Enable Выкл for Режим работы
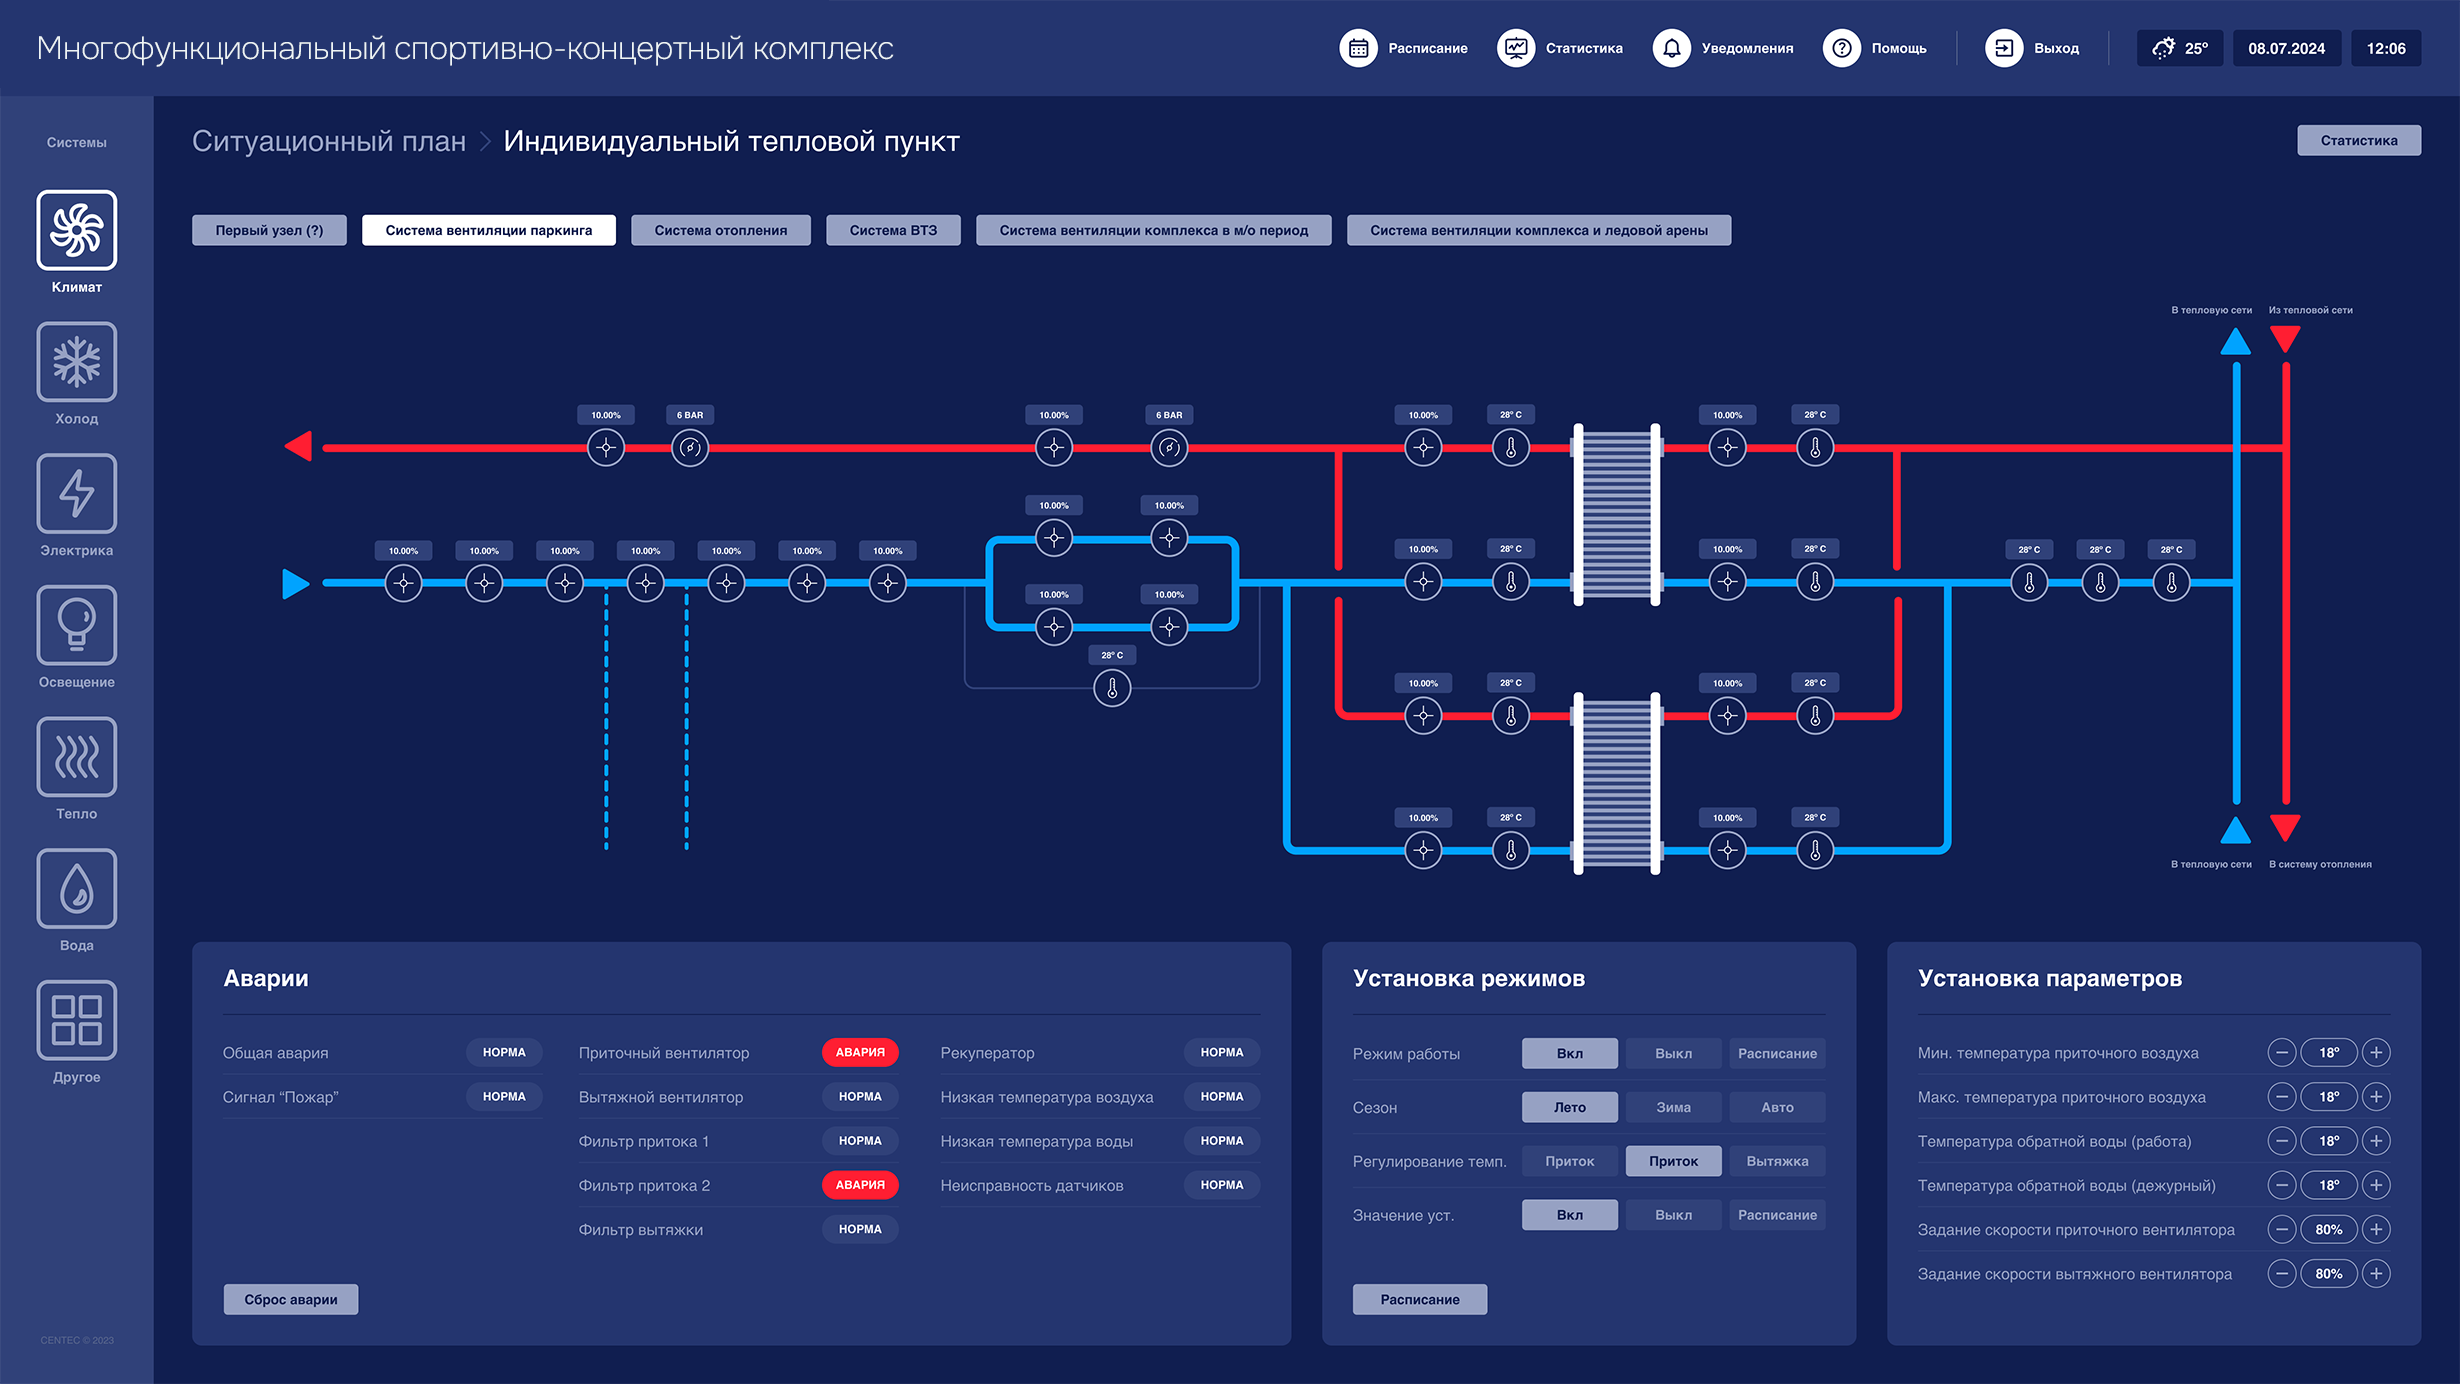This screenshot has height=1384, width=2460. [1672, 1053]
